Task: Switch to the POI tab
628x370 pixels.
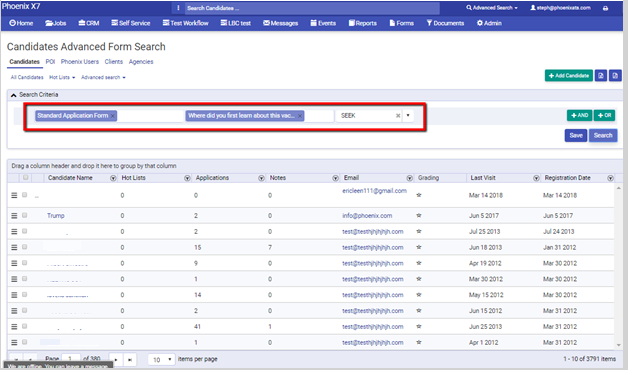Action: [x=50, y=62]
